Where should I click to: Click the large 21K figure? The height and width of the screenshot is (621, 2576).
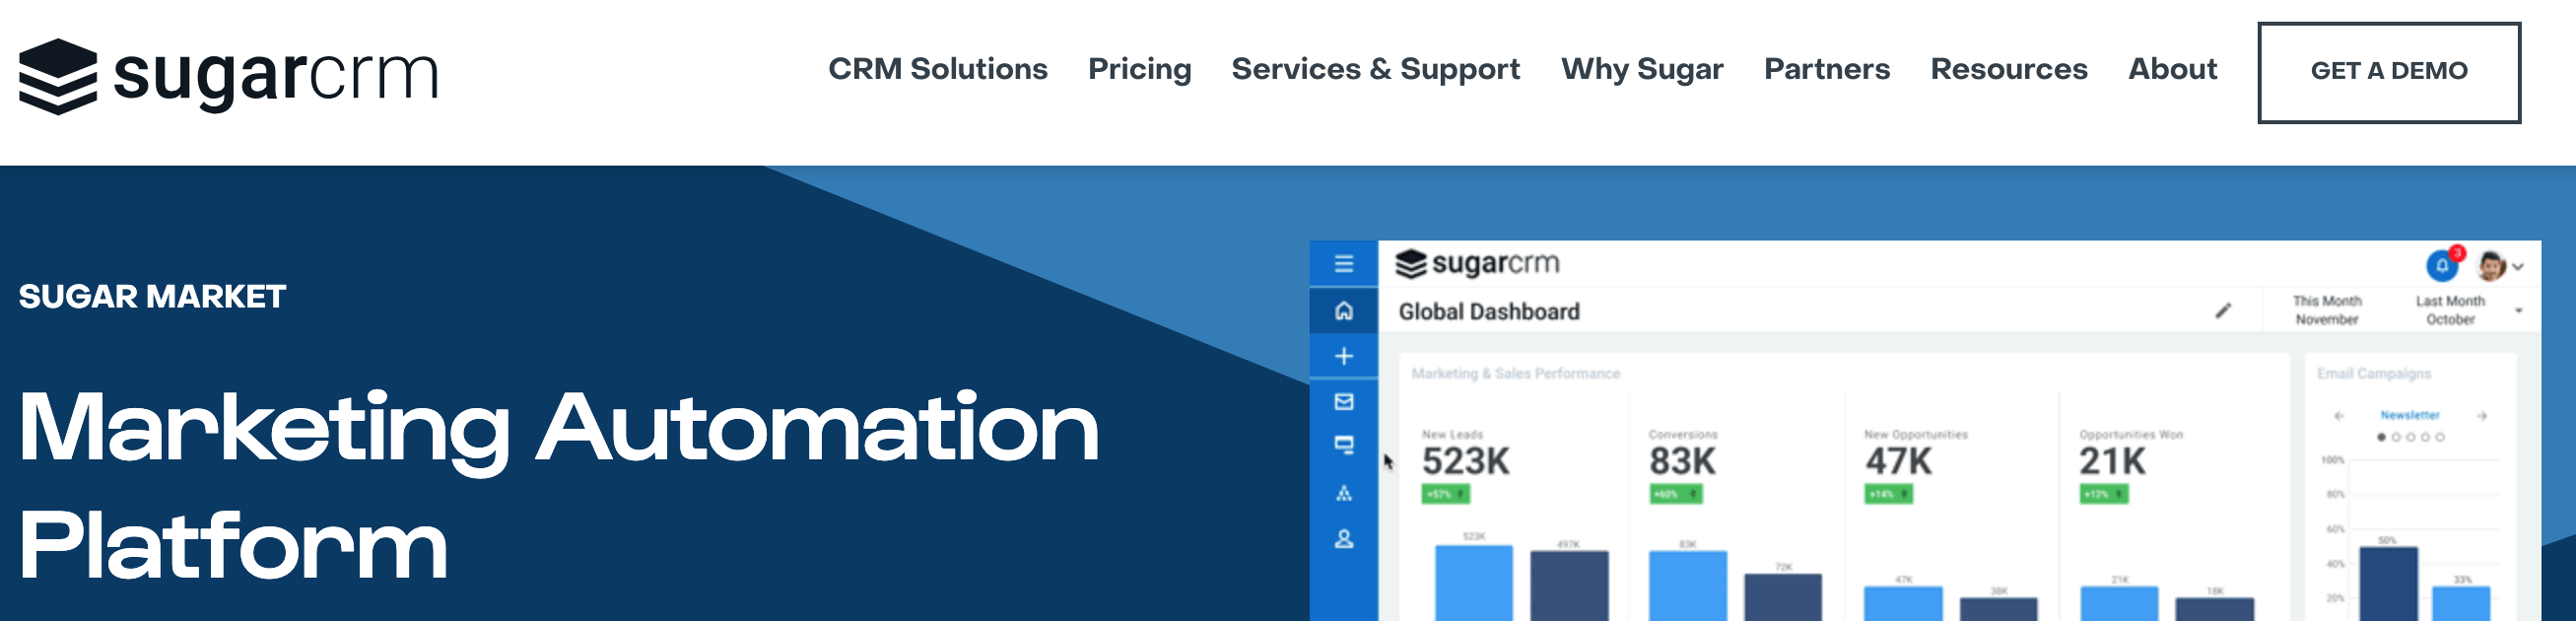point(2113,462)
